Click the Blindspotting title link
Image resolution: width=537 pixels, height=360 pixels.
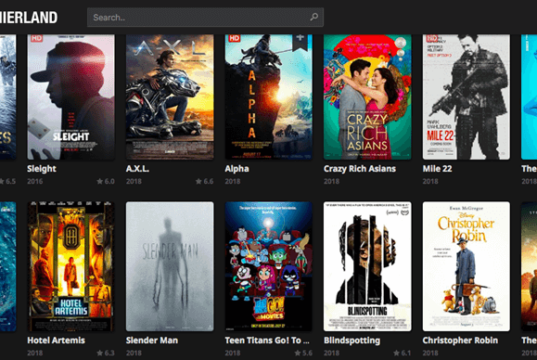(x=352, y=340)
